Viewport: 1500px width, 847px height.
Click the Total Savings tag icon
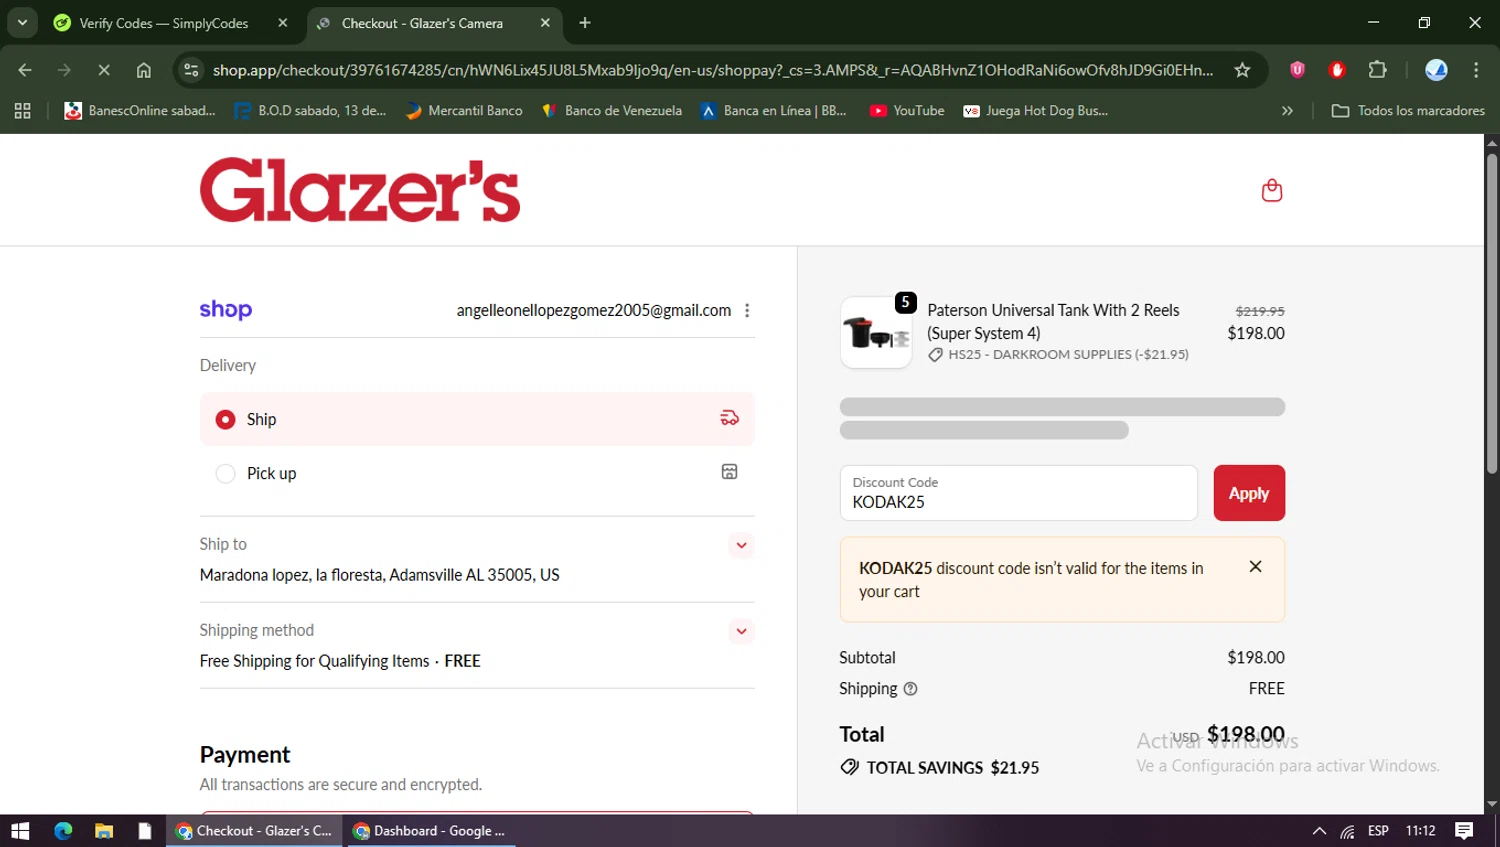point(849,768)
